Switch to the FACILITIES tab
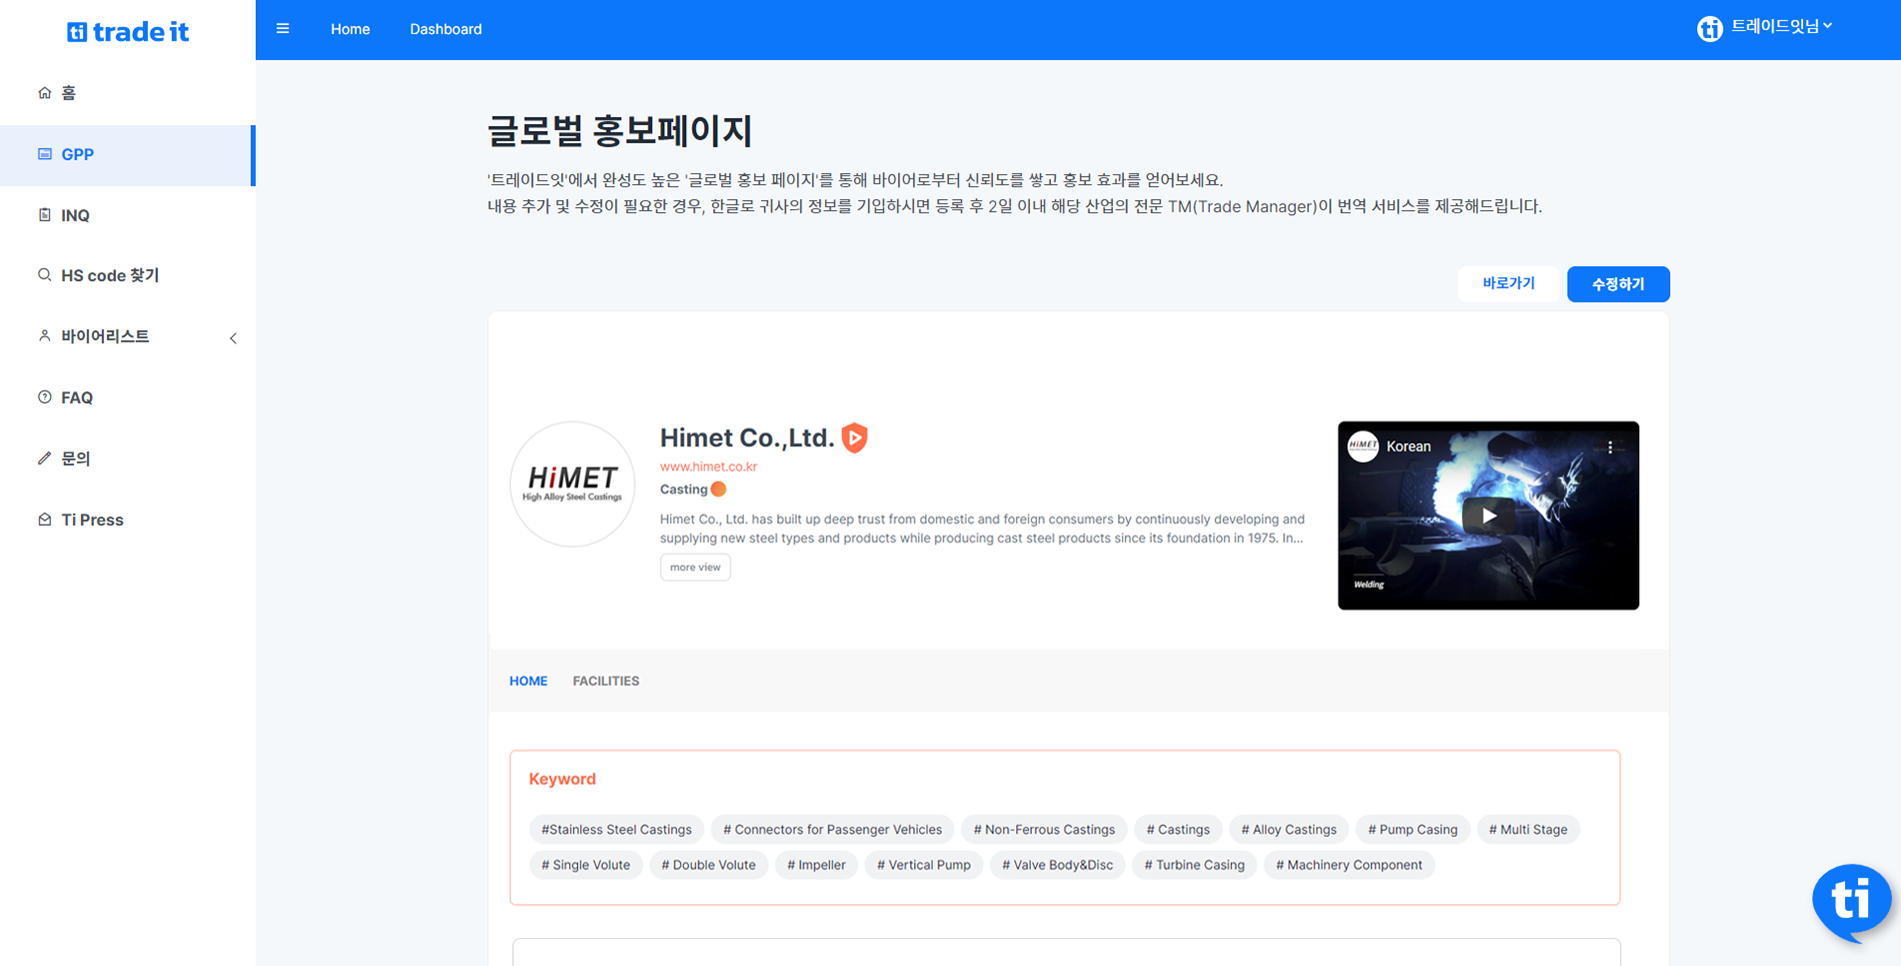Screen dimensions: 1901x966 tap(605, 681)
